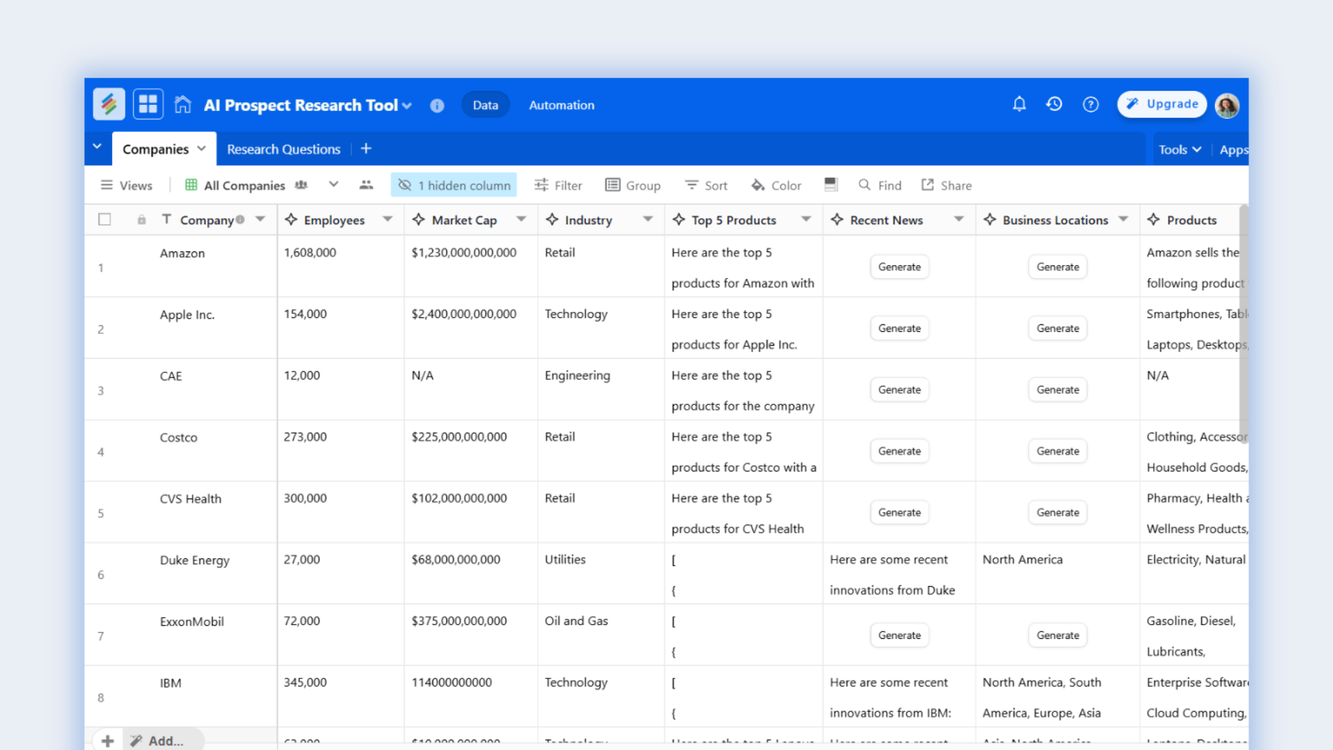Viewport: 1333px width, 750px height.
Task: Open the Filter options
Action: (x=558, y=185)
